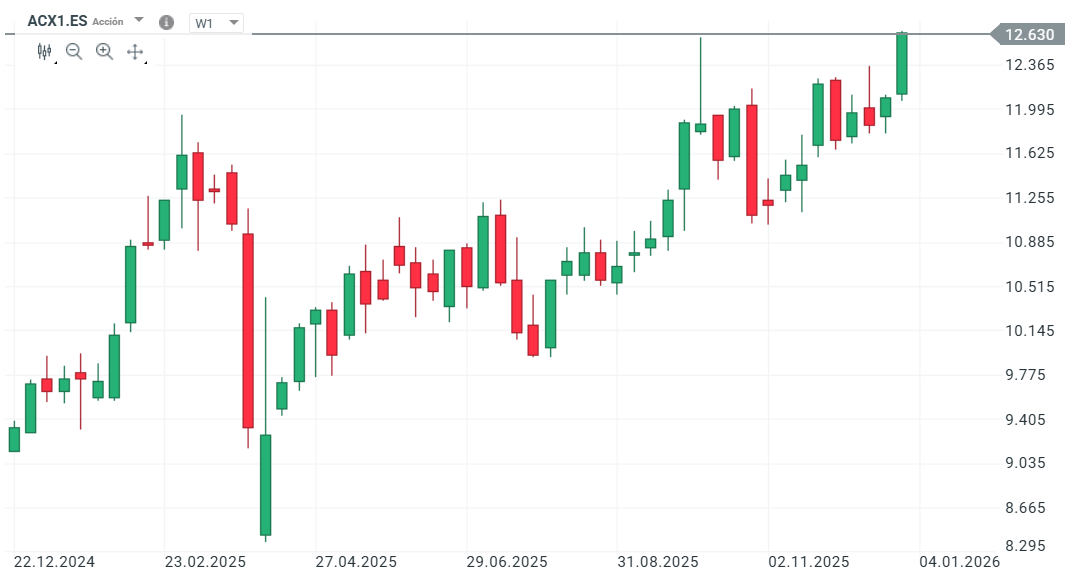
Task: Open the instrument info icon
Action: point(166,22)
